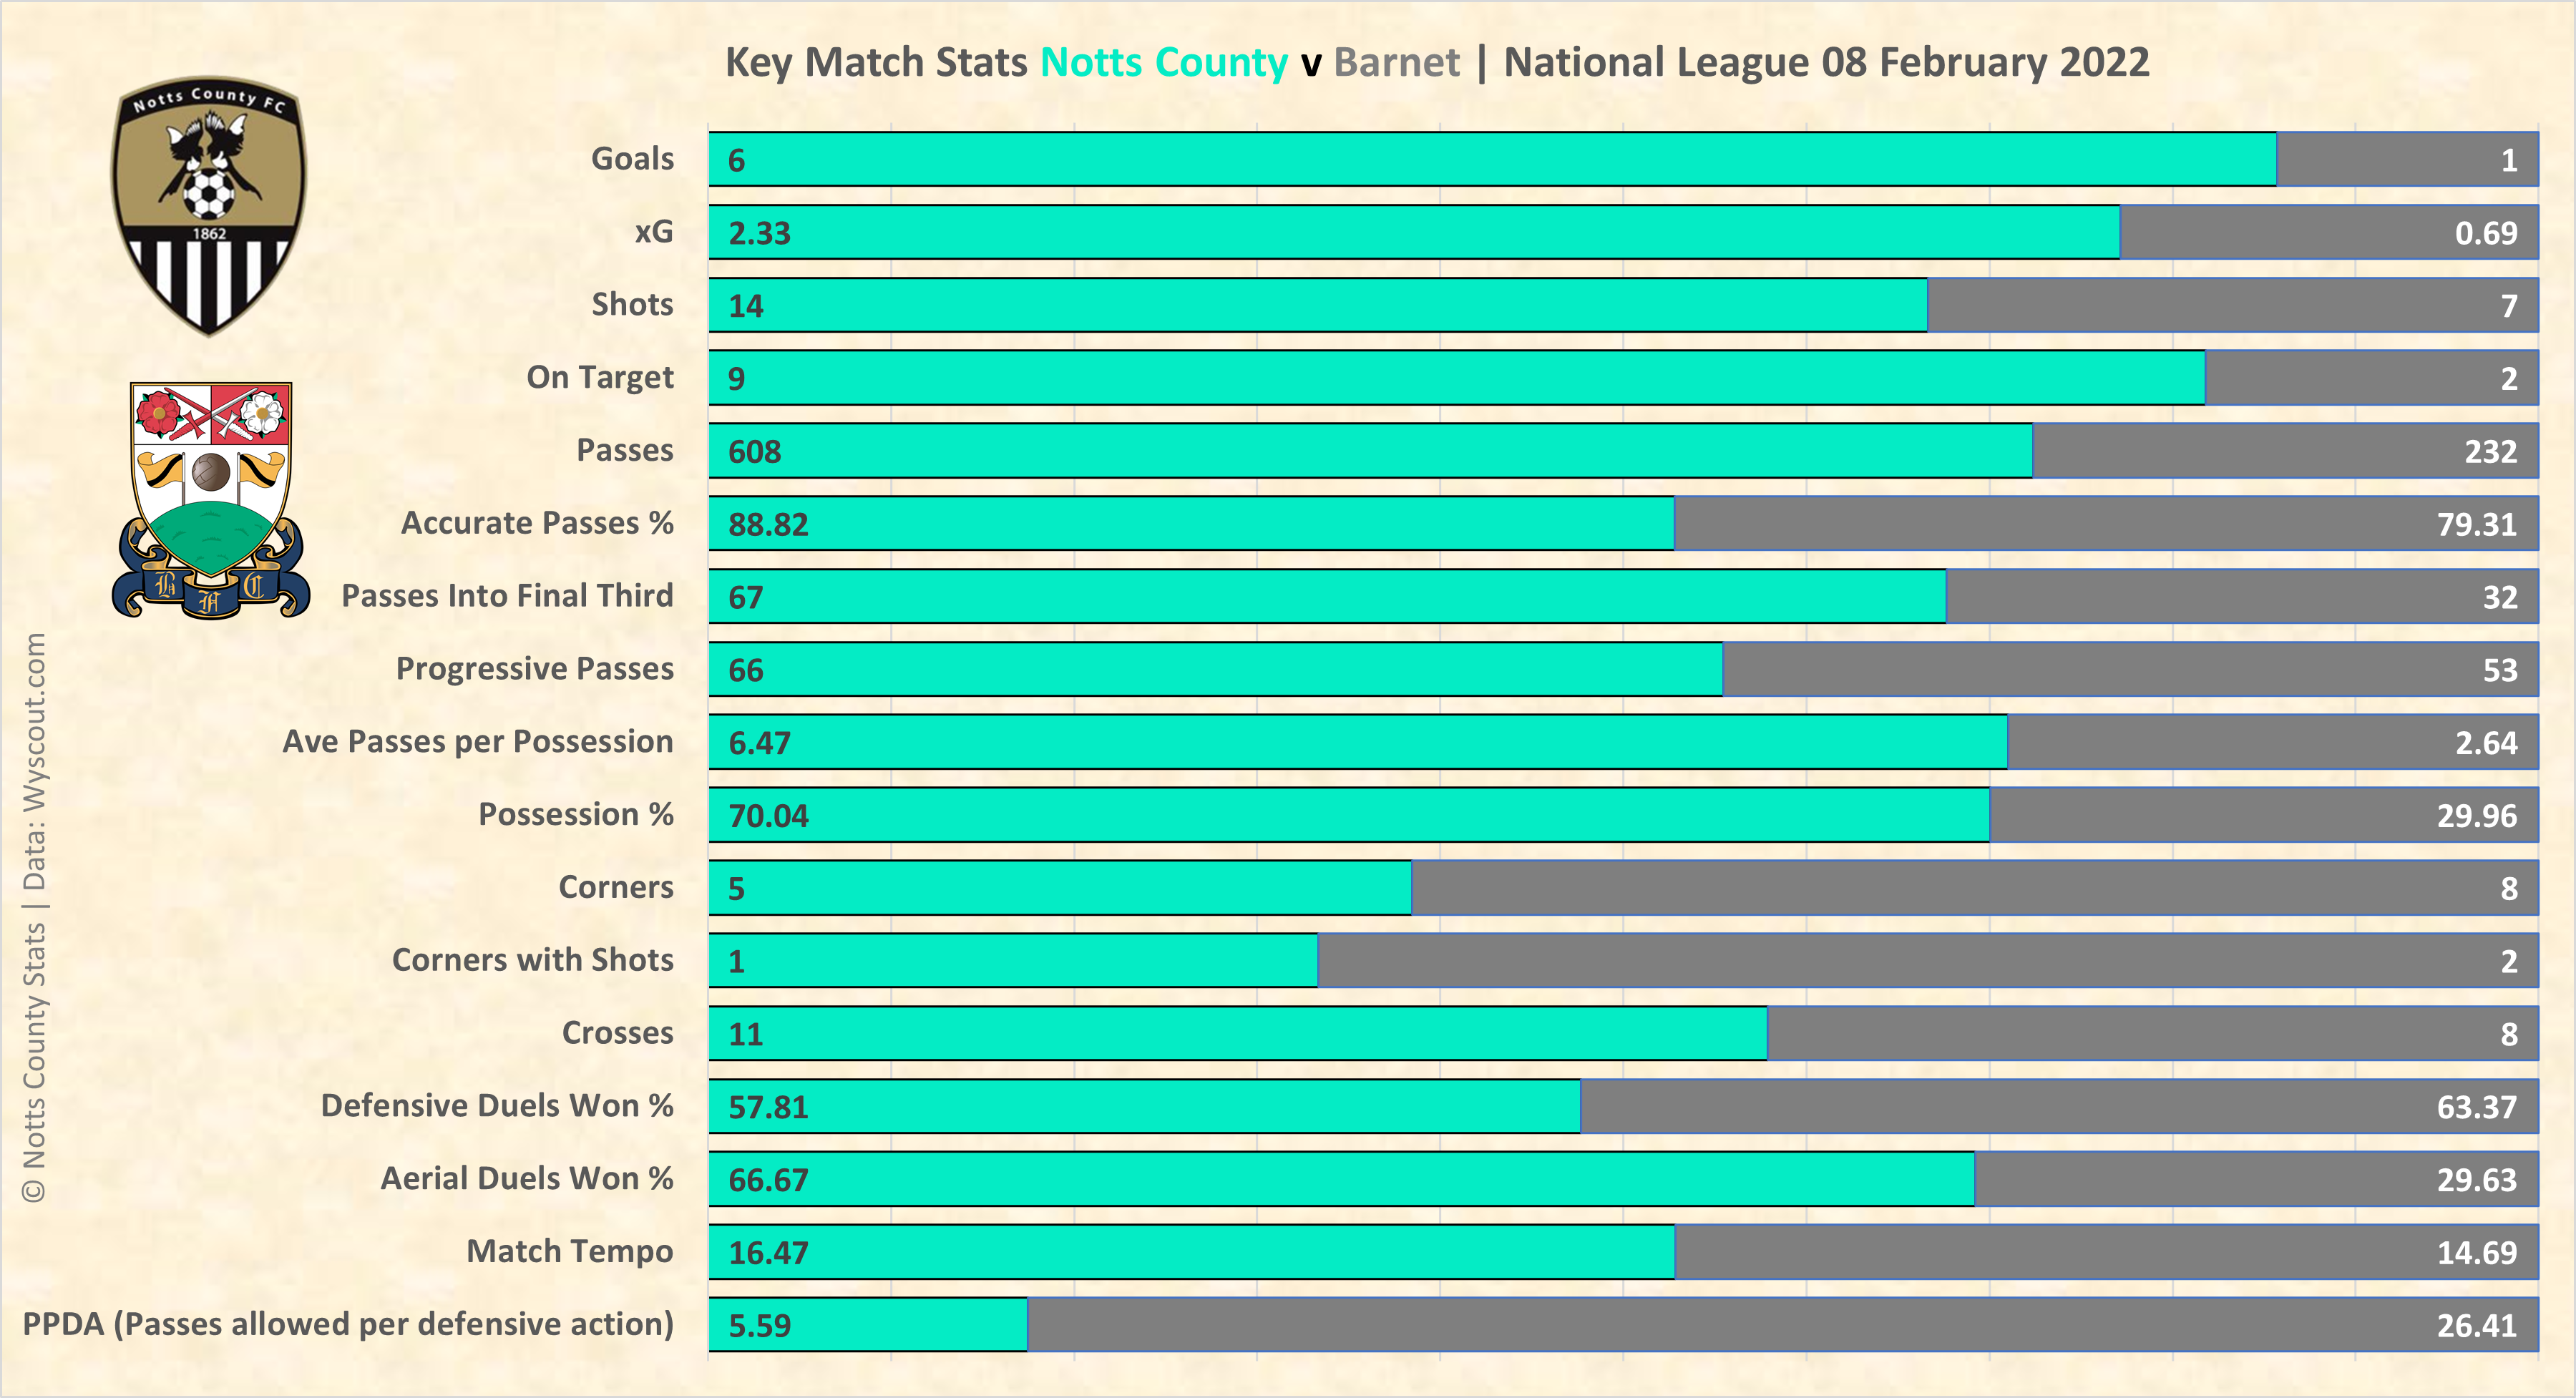This screenshot has width=2576, height=1398.
Task: Select teal Passes Into Final Third bar
Action: (1327, 597)
